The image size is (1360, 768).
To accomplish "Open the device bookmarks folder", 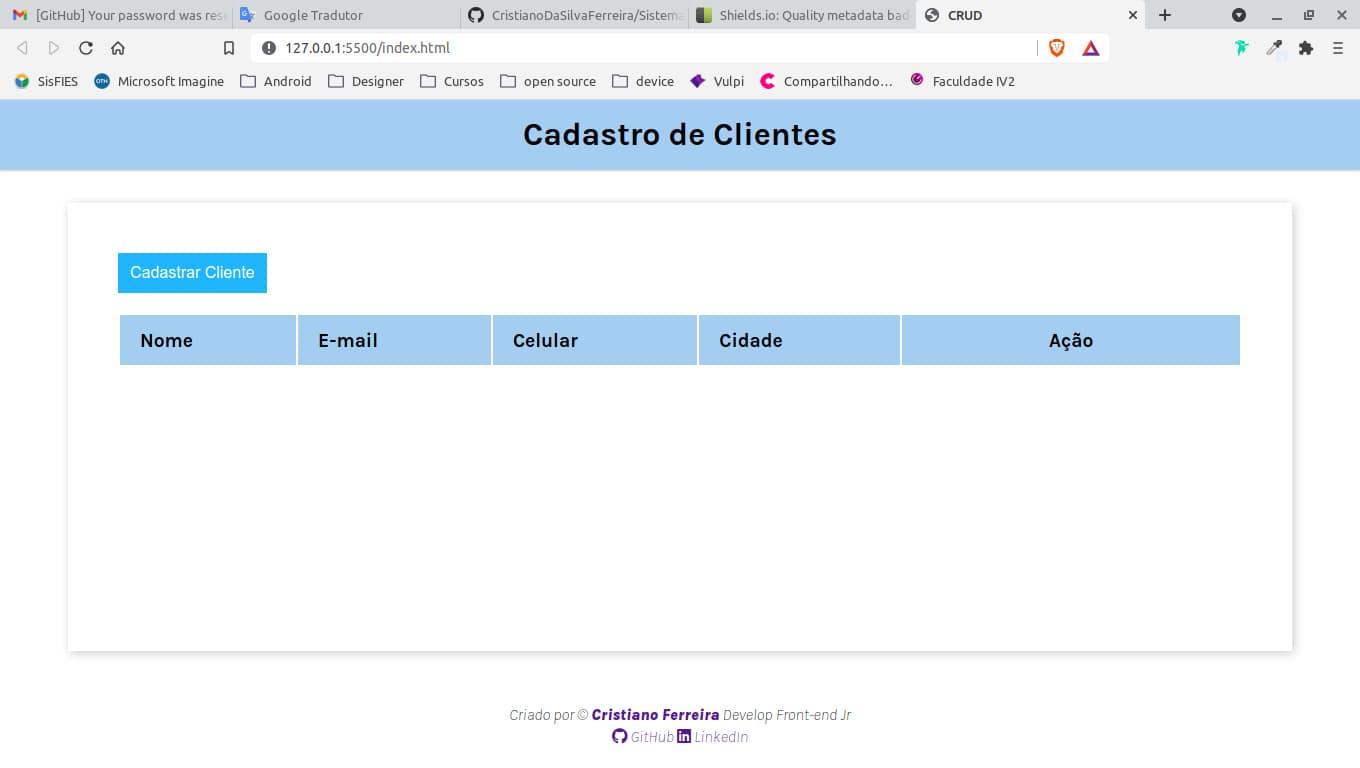I will [x=643, y=81].
